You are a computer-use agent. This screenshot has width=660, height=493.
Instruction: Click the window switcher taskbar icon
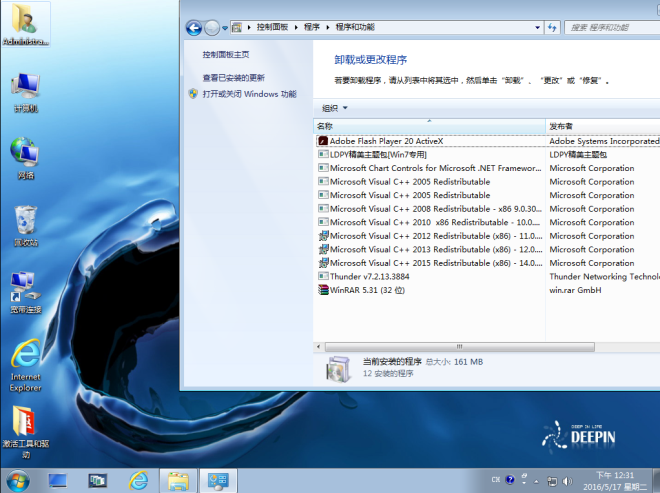97,481
